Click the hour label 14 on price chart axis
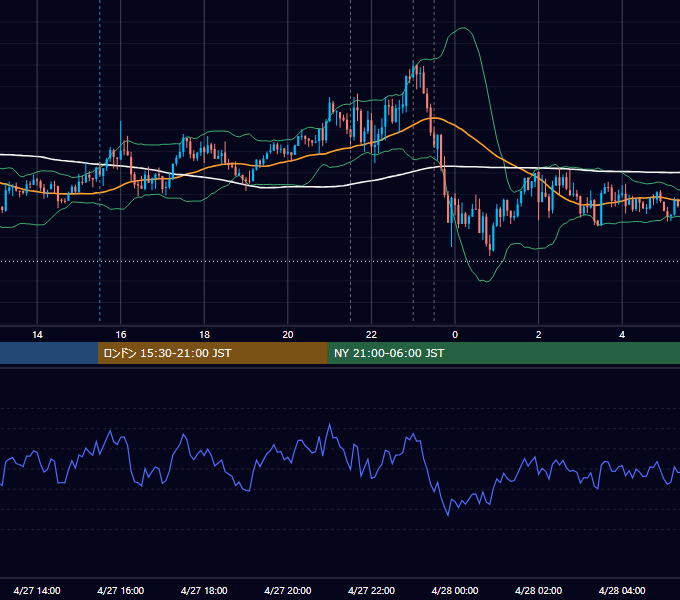 point(37,335)
